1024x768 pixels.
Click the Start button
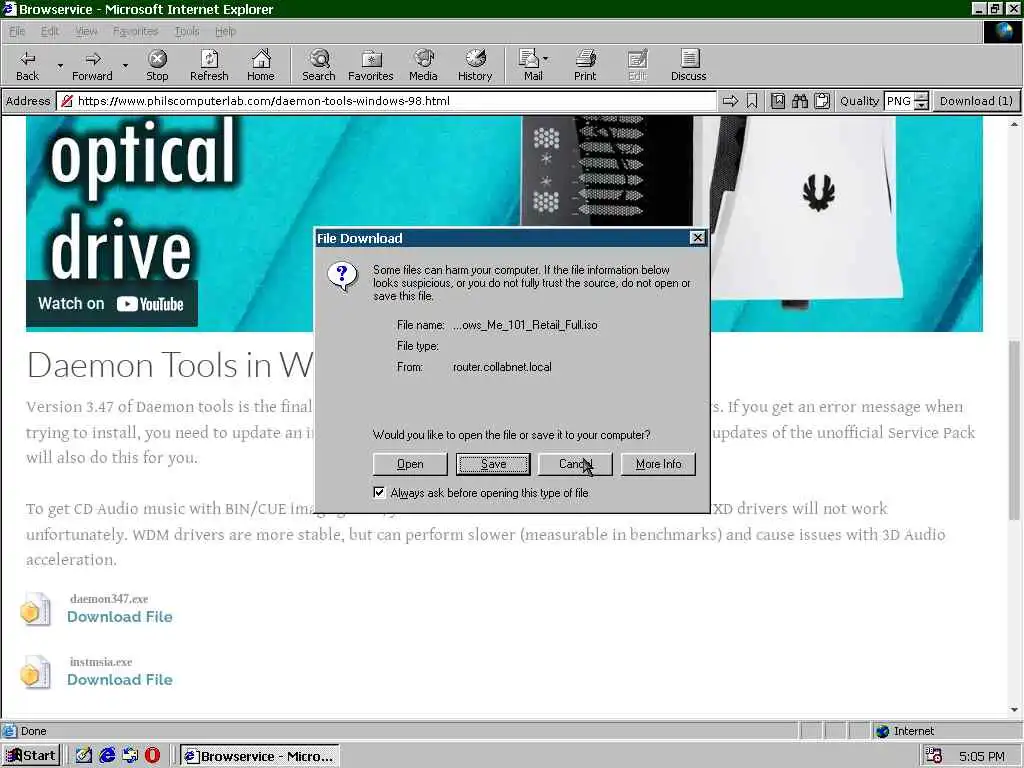click(31, 756)
